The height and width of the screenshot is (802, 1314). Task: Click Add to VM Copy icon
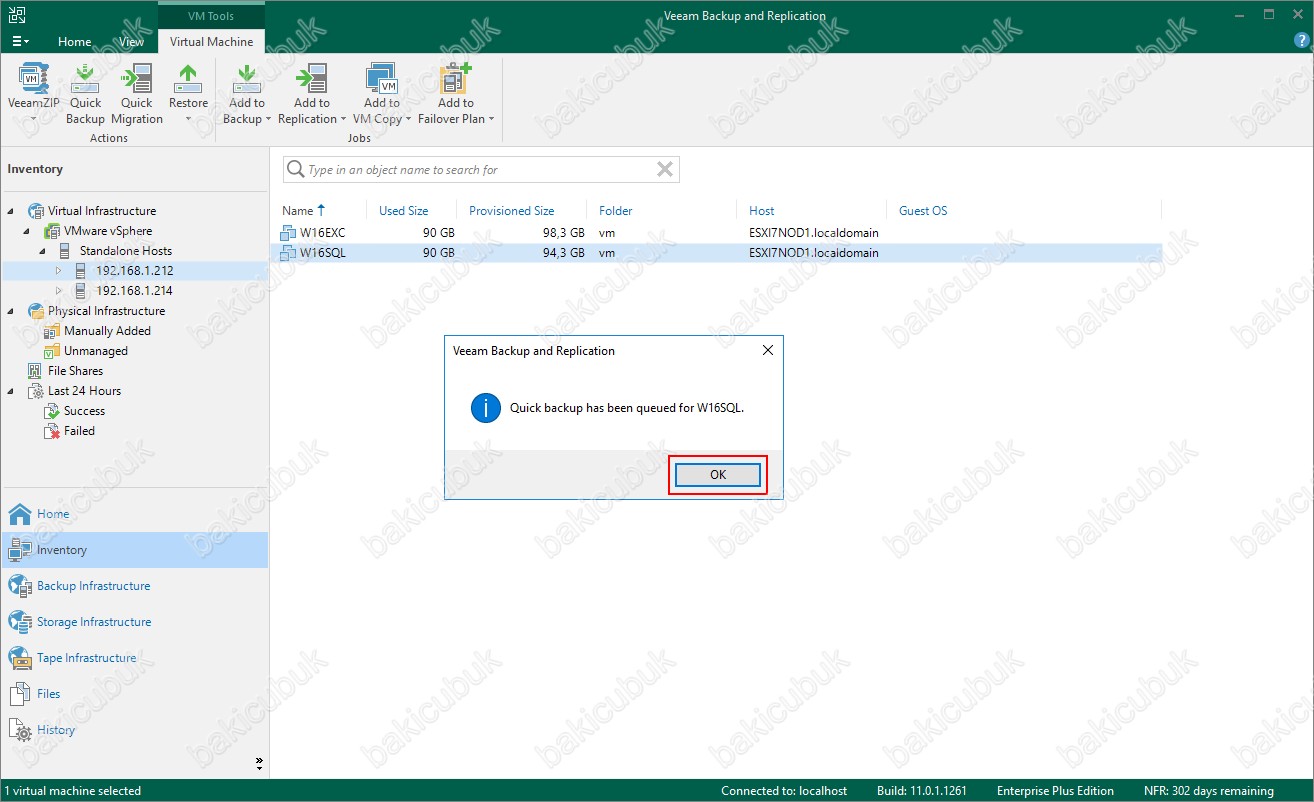[382, 80]
